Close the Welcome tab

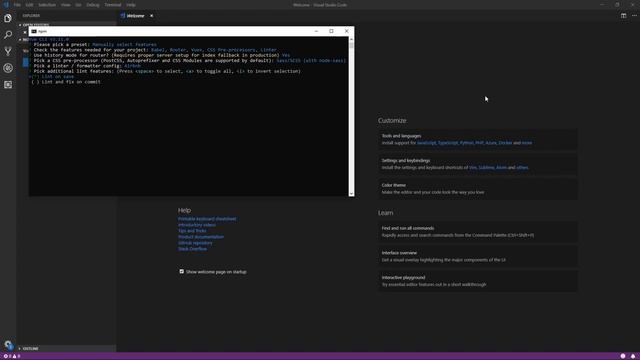tap(151, 16)
